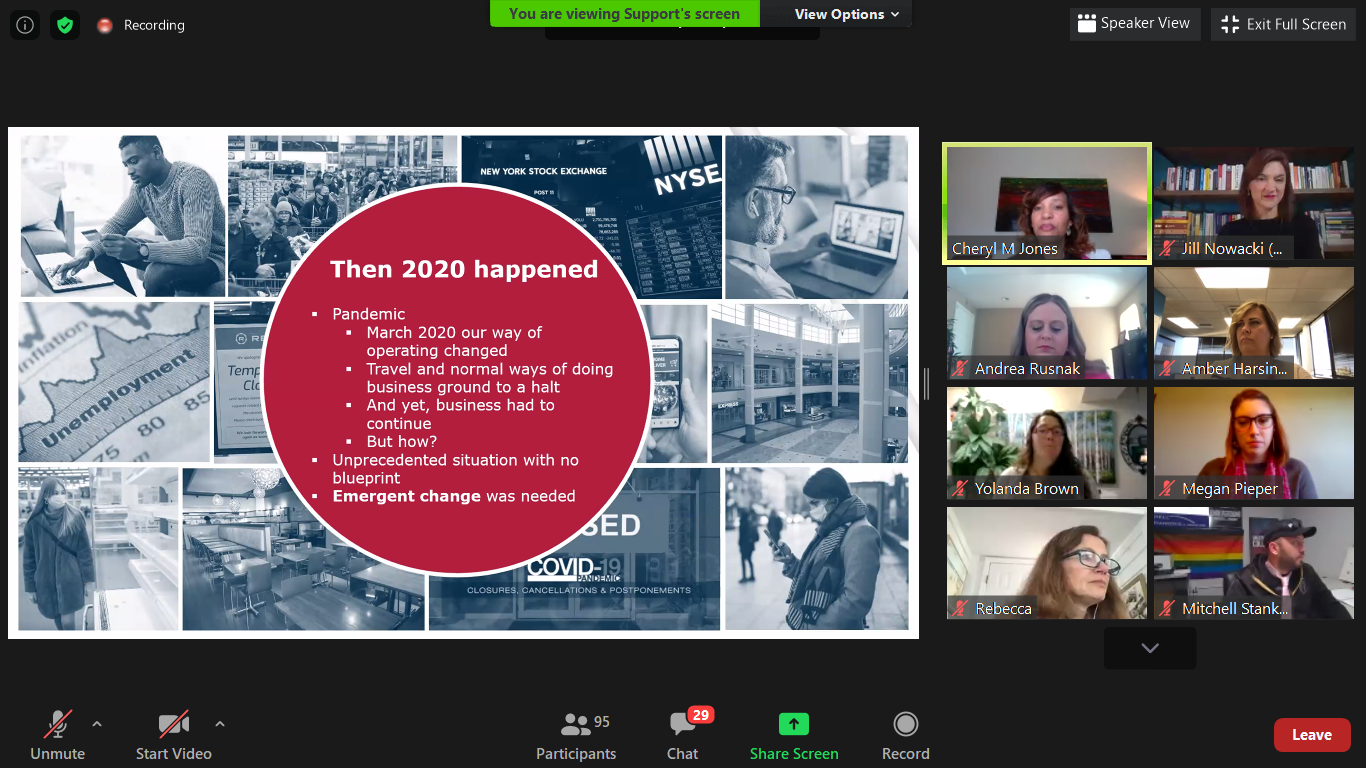Click the Recording status indicator

click(142, 25)
